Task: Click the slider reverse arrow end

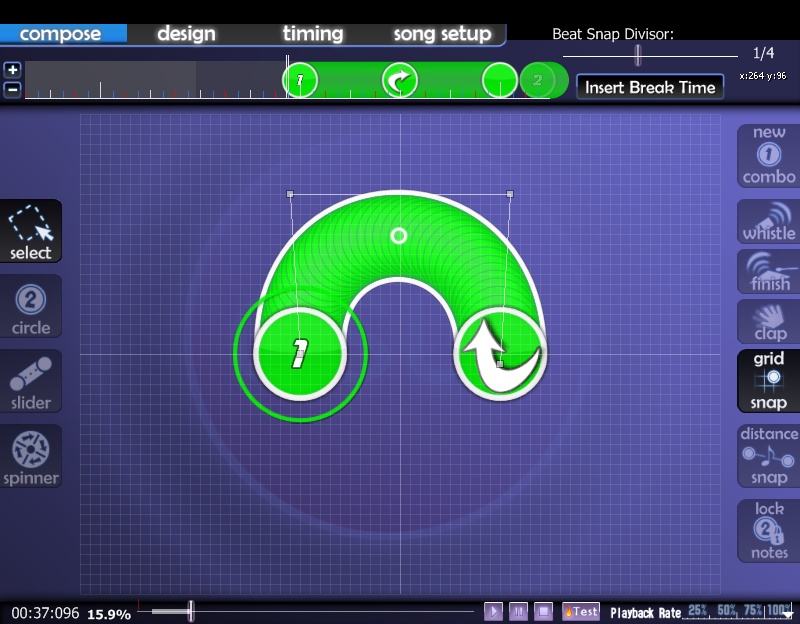Action: coord(500,354)
